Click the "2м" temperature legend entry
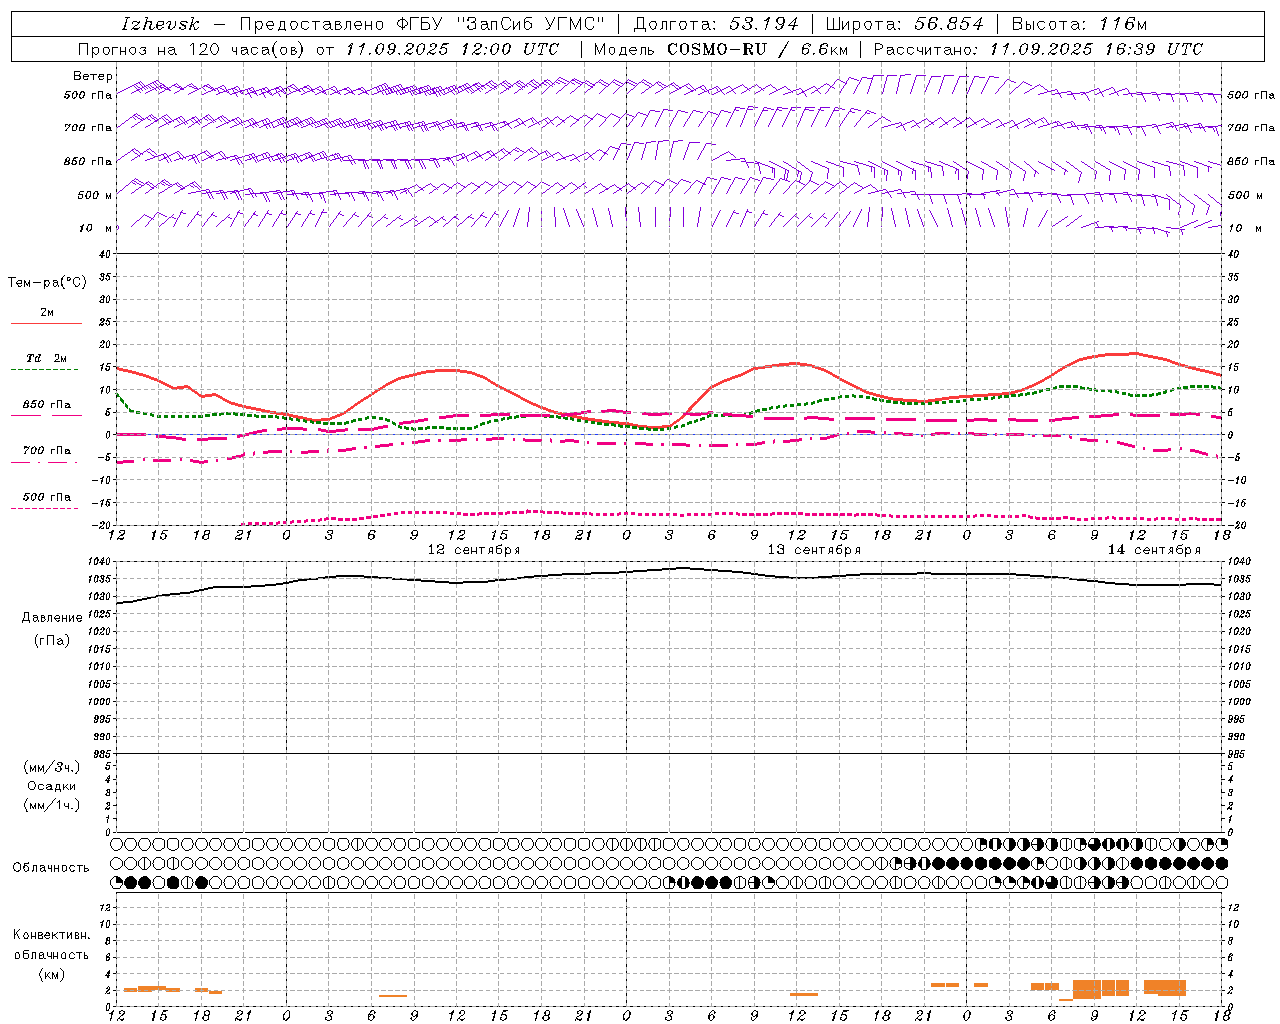Viewport: 1280px width, 1024px height. tap(47, 312)
